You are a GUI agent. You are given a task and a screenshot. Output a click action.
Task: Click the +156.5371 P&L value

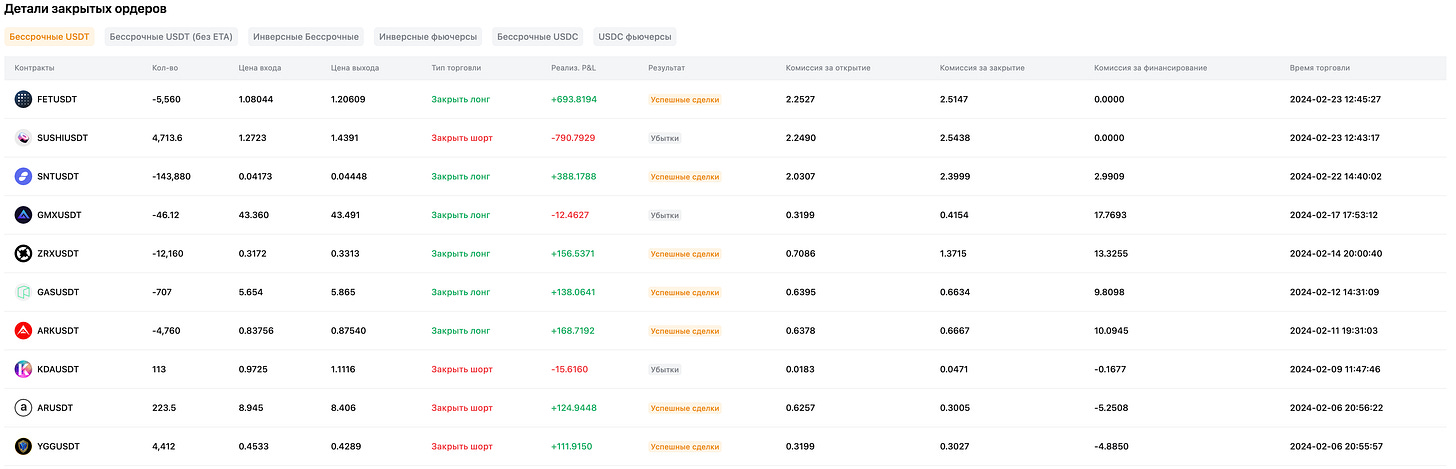pos(573,253)
